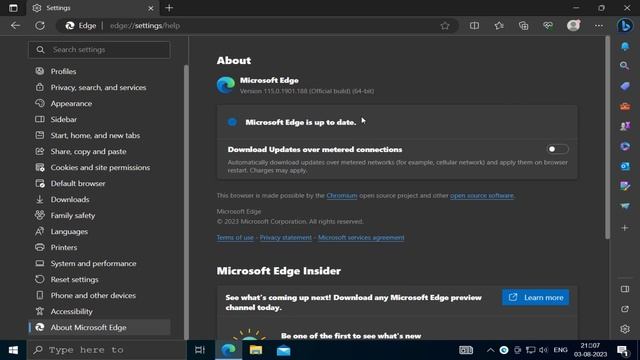Open the Tools briefcase icon in sidebar
640x360 pixels.
pyautogui.click(x=624, y=106)
